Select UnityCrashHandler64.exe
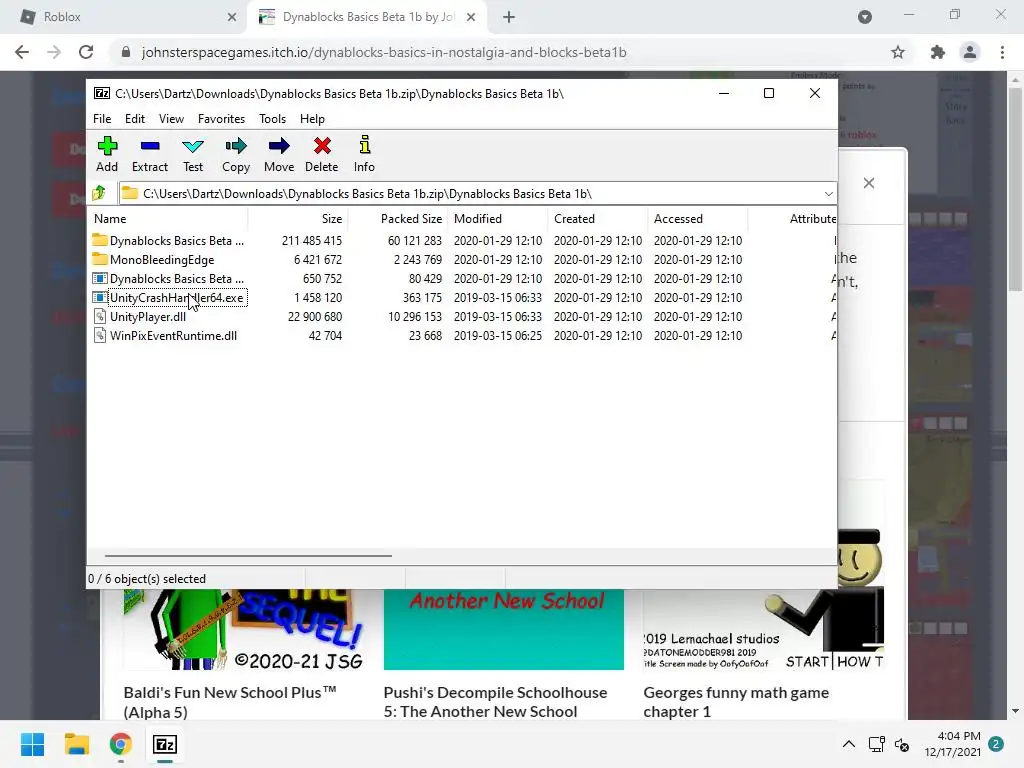This screenshot has width=1024, height=768. (168, 298)
